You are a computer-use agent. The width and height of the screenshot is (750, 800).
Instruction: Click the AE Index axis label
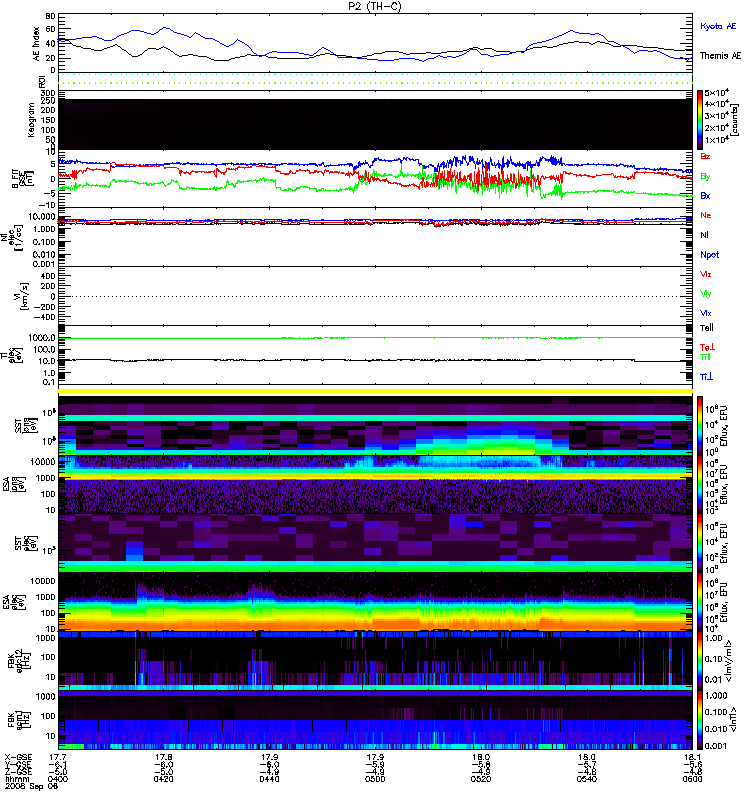[38, 42]
